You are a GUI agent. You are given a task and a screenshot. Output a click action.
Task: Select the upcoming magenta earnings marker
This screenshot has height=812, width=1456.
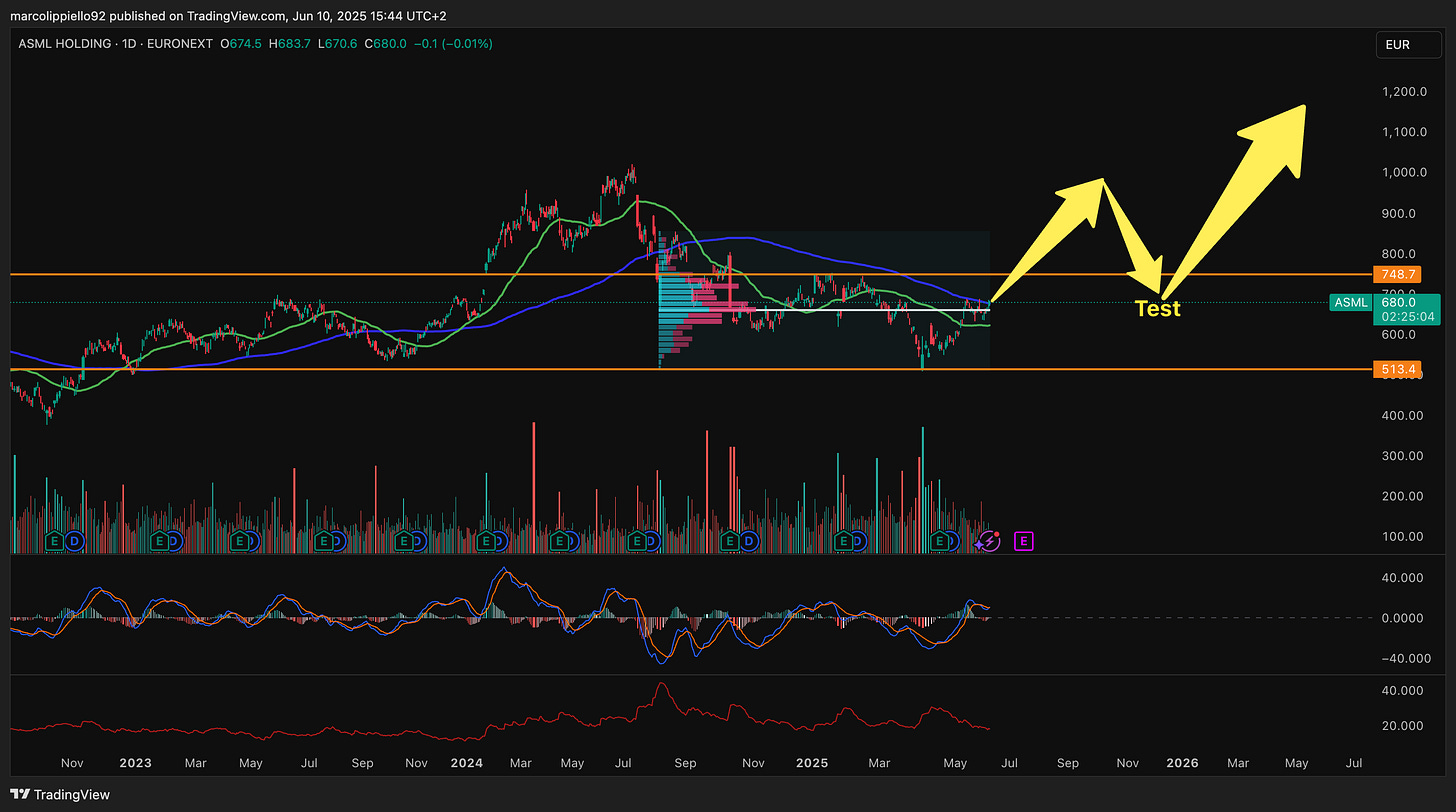(x=1023, y=541)
